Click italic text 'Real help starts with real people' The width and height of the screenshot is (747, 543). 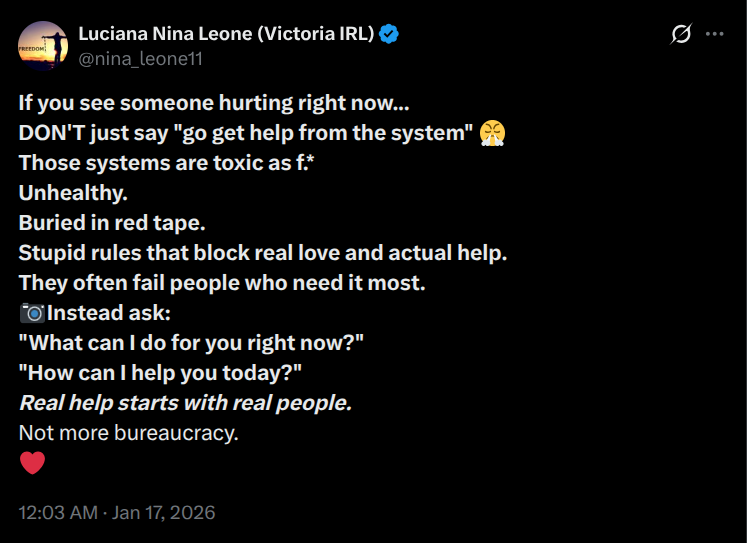pyautogui.click(x=185, y=404)
